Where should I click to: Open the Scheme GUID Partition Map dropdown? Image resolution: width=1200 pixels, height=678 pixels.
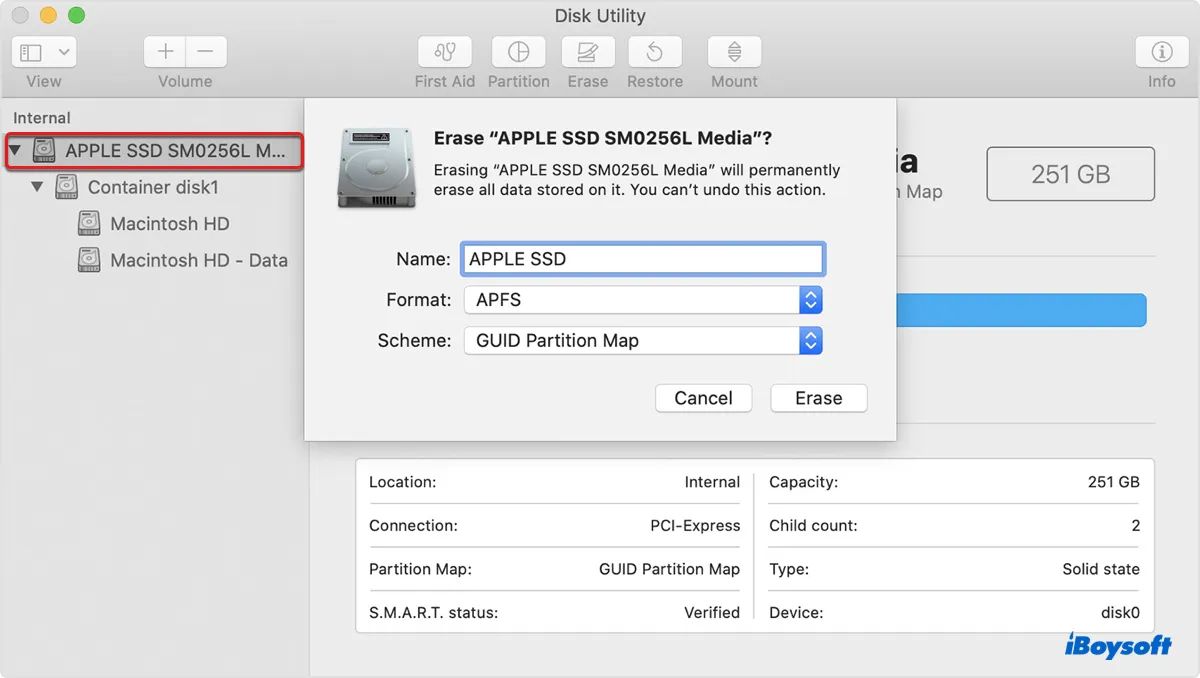coord(642,341)
